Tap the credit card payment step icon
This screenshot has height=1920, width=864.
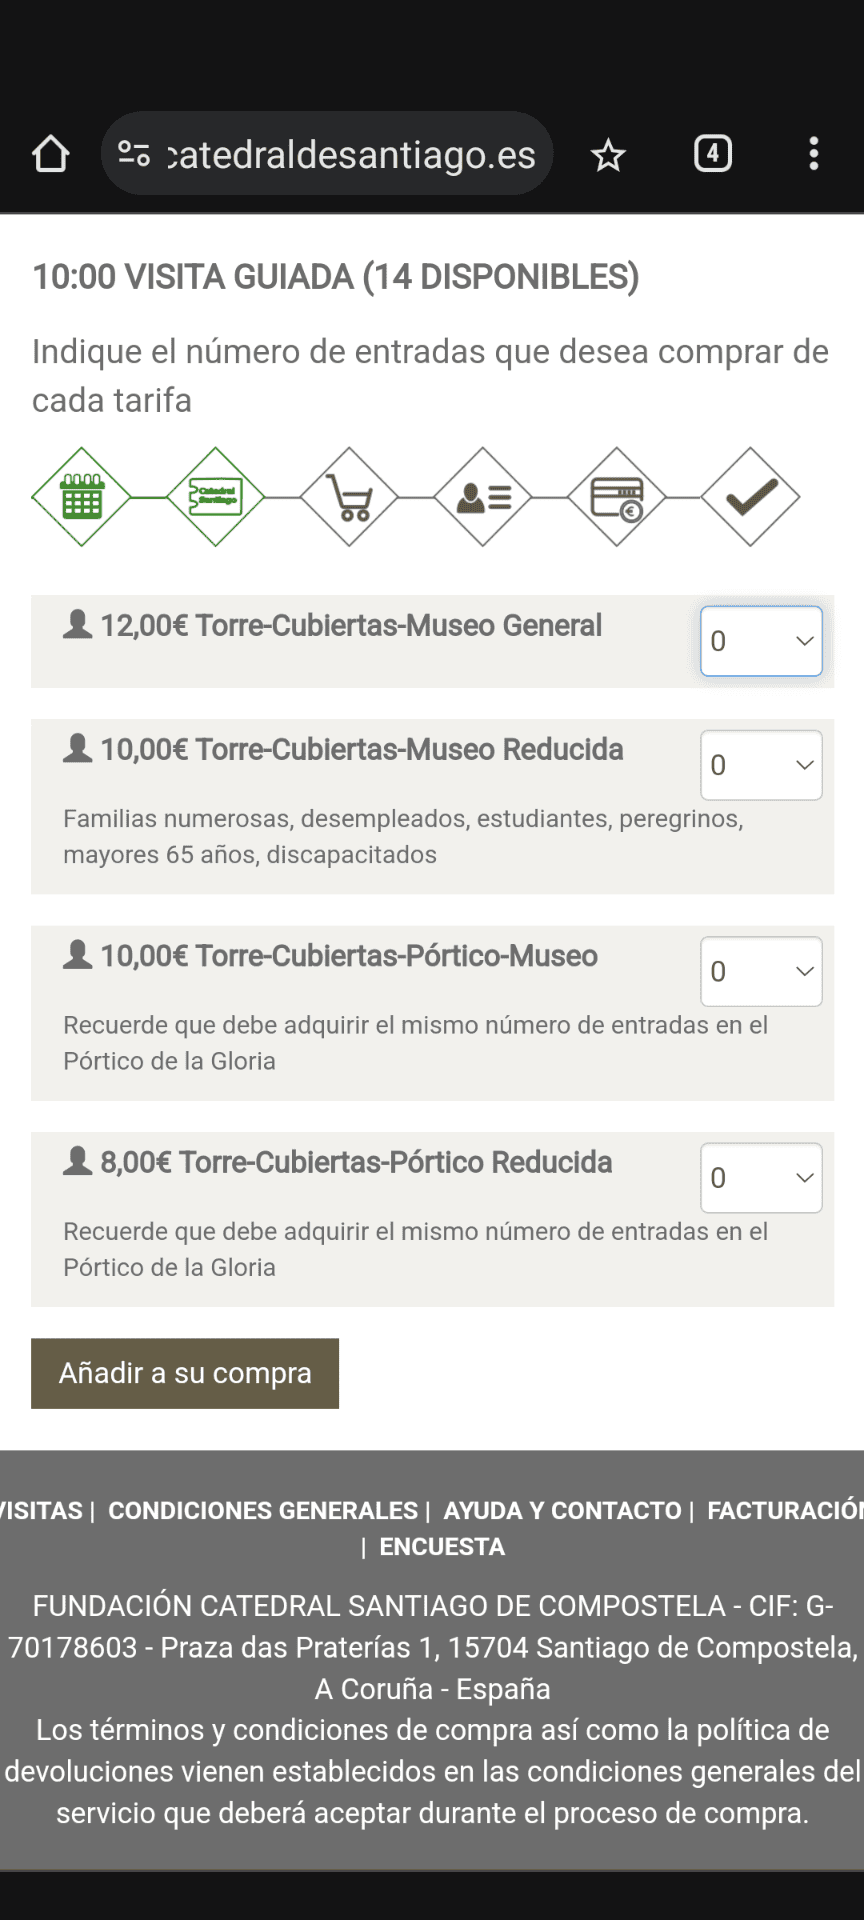617,497
